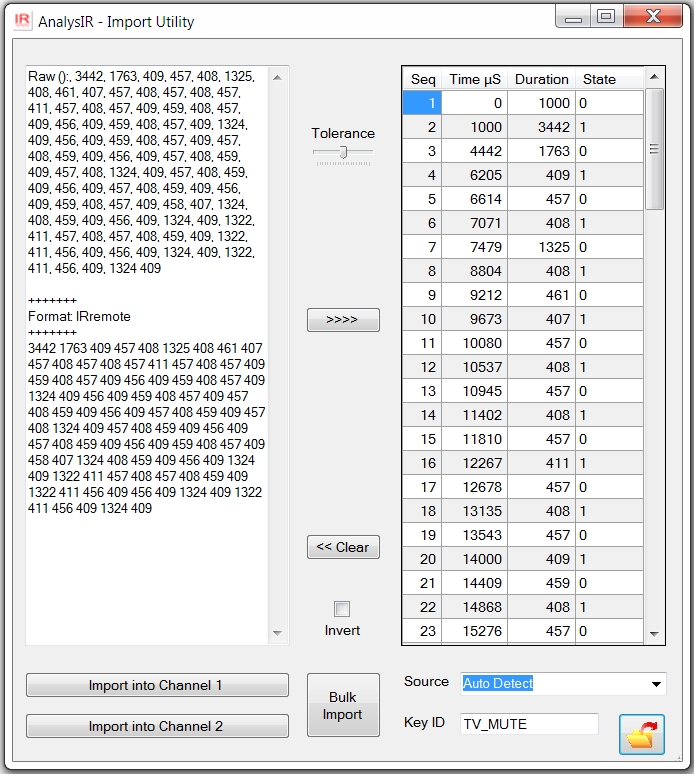The height and width of the screenshot is (774, 694).
Task: Click time cell 14868
Action: coord(474,607)
